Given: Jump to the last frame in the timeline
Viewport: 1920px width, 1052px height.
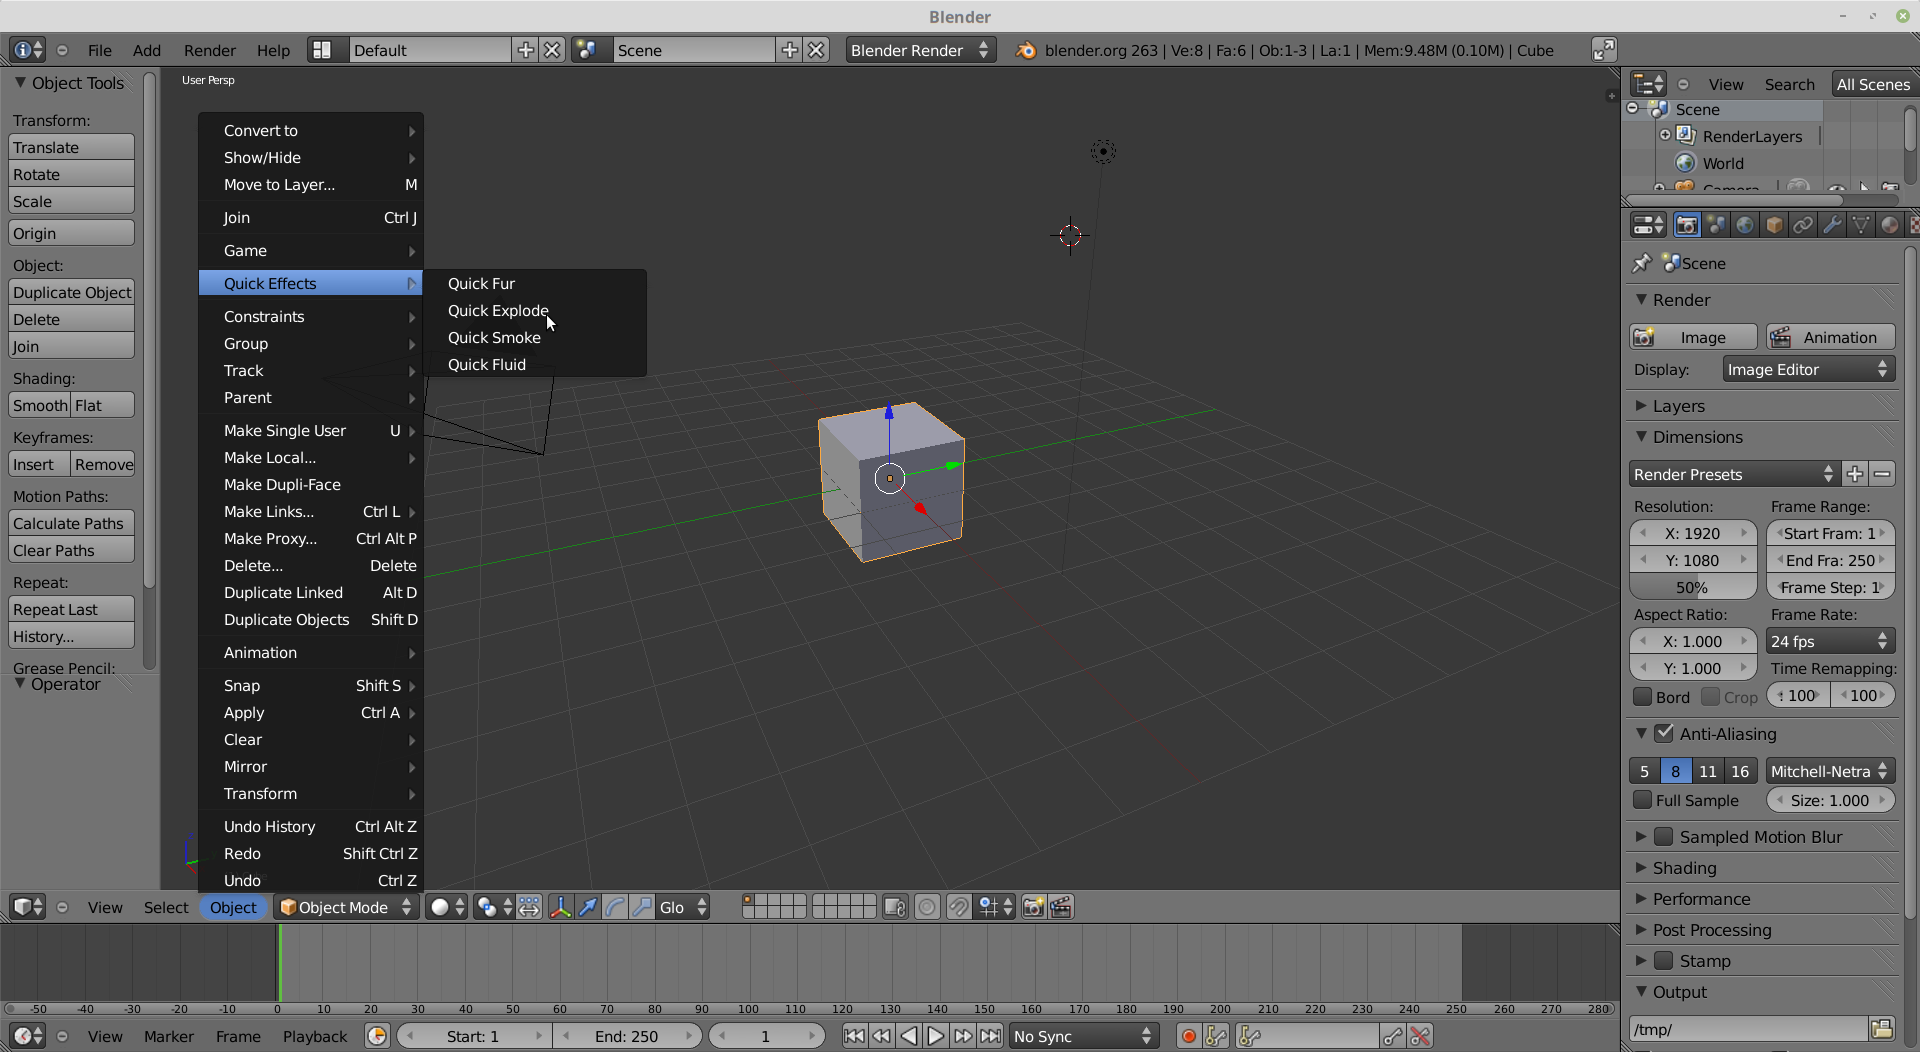Looking at the screenshot, I should [990, 1036].
